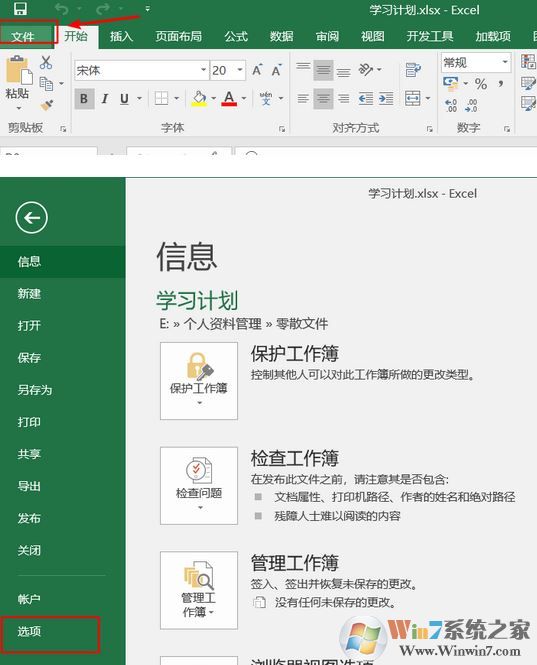This screenshot has width=537, height=665.
Task: Click the accounting number format icon
Action: pos(450,84)
